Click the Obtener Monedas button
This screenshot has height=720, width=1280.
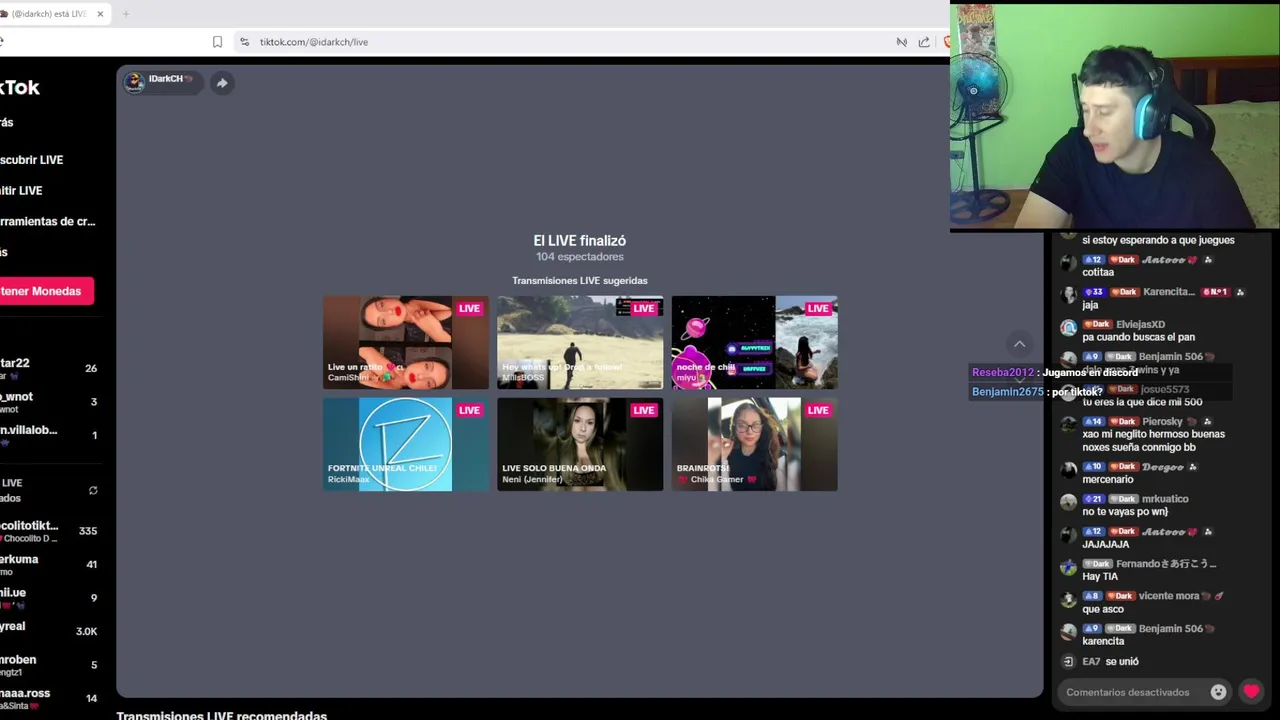(46, 291)
